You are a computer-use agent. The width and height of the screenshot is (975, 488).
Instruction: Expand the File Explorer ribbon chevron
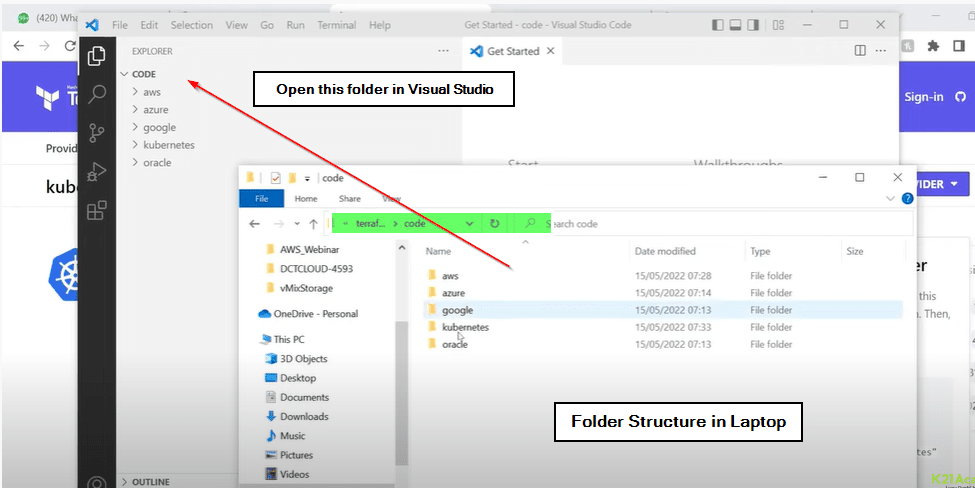pyautogui.click(x=890, y=198)
